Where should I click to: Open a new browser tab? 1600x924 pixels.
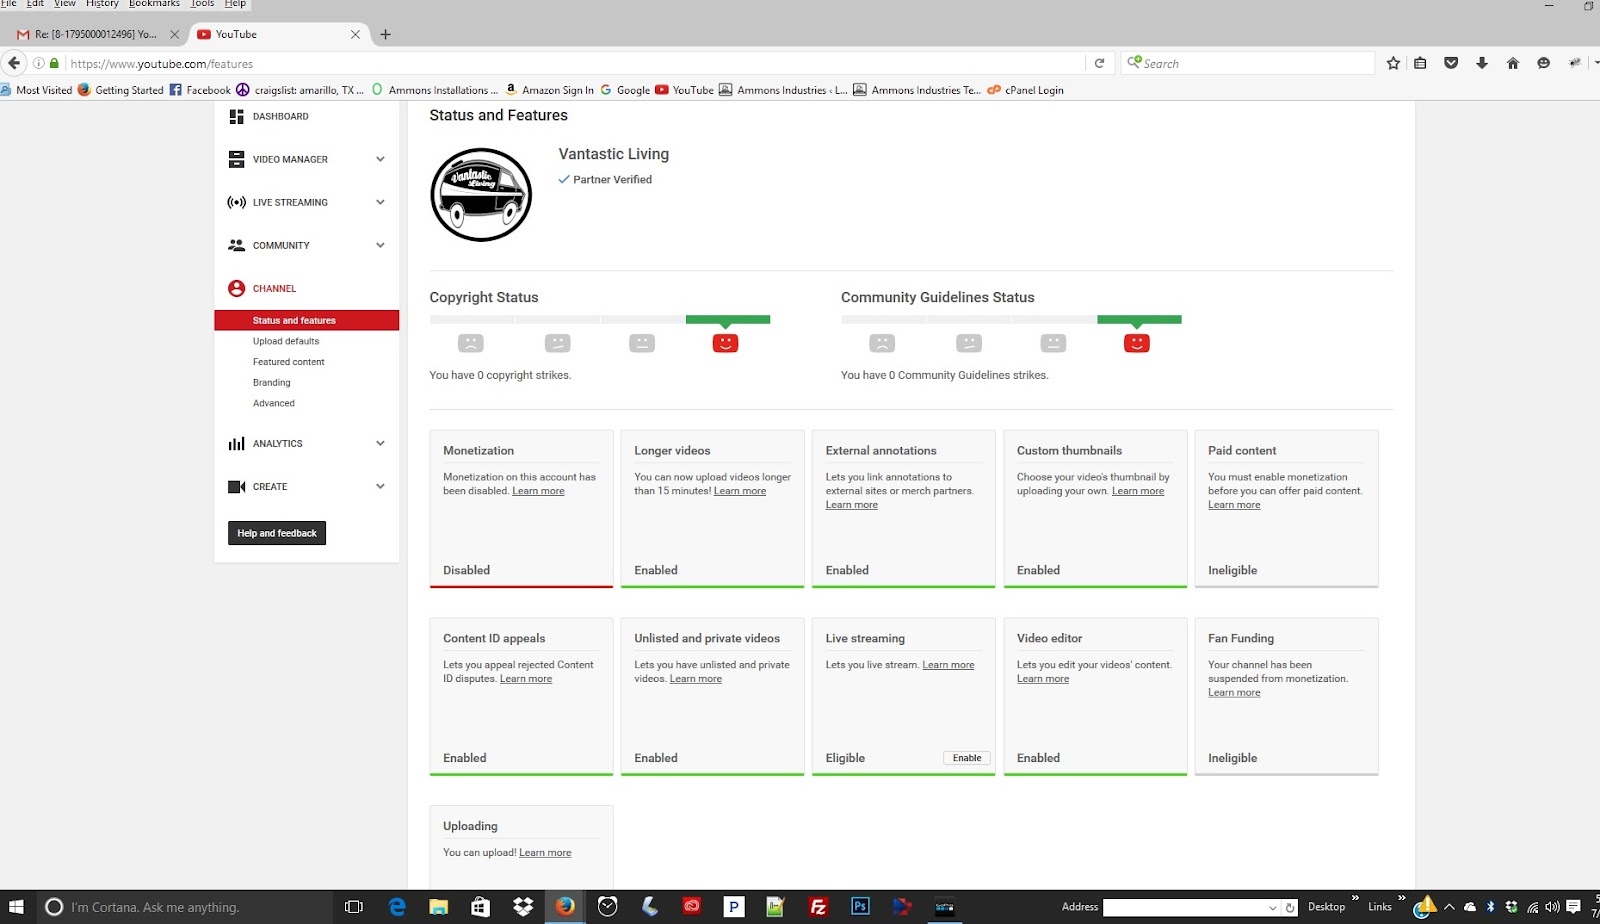pos(385,34)
